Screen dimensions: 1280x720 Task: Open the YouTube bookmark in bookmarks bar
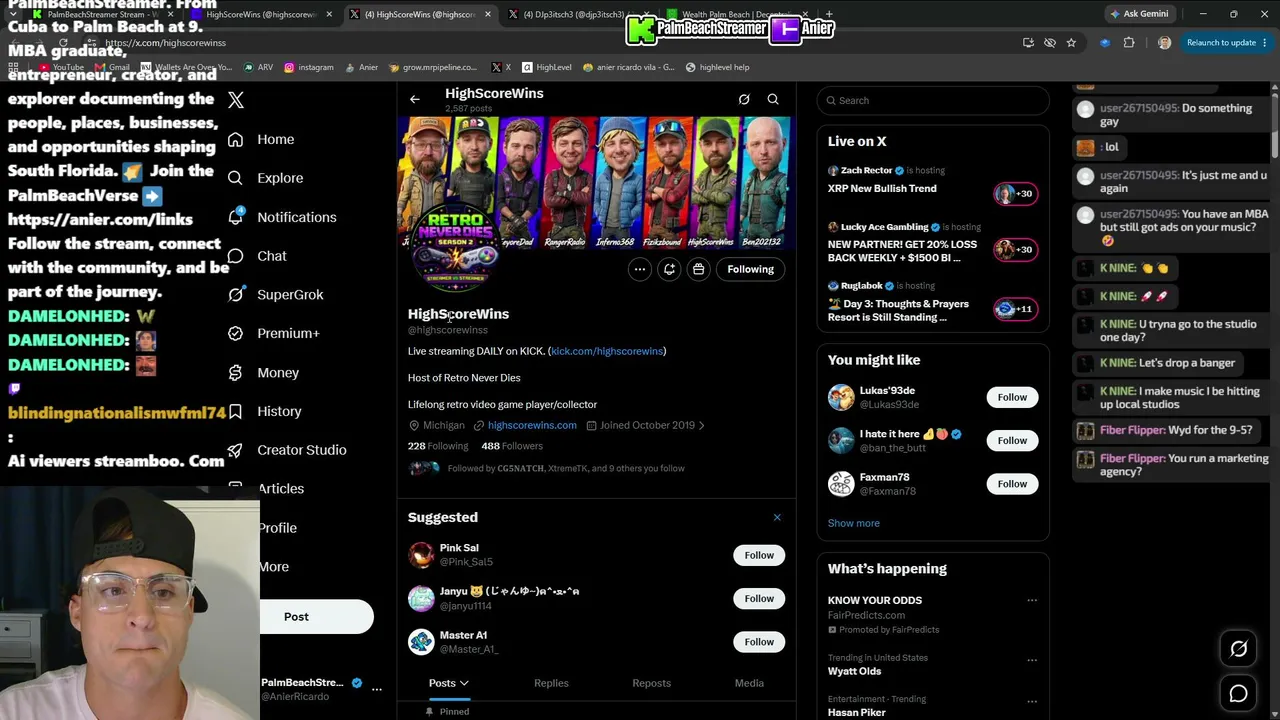(x=62, y=67)
